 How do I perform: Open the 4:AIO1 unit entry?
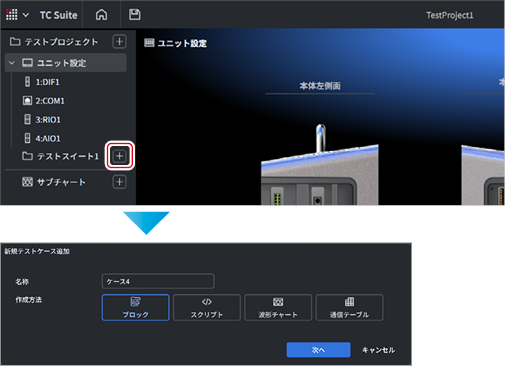pyautogui.click(x=43, y=138)
